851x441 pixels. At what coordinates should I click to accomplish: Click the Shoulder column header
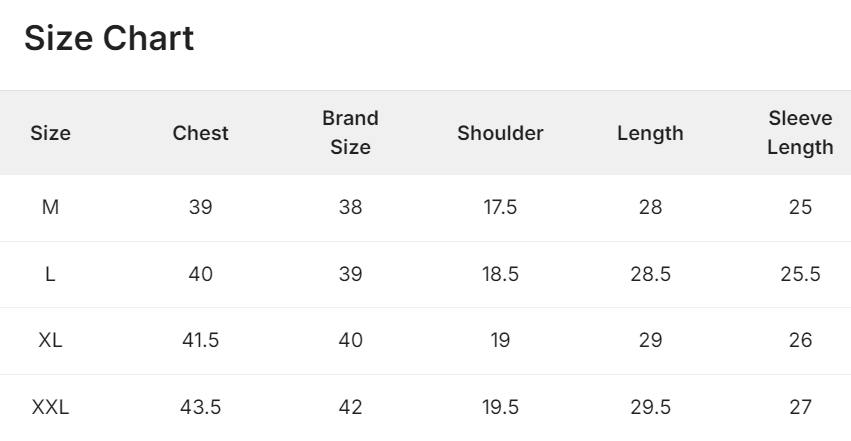pos(500,133)
